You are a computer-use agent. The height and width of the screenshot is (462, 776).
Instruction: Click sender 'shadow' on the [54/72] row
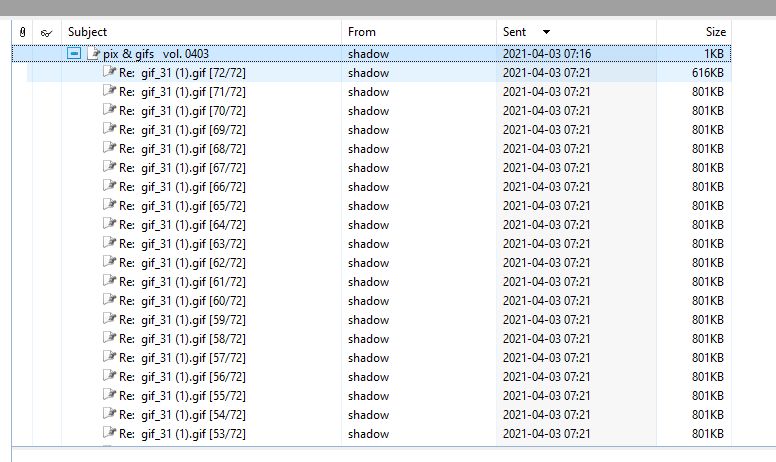coord(368,415)
